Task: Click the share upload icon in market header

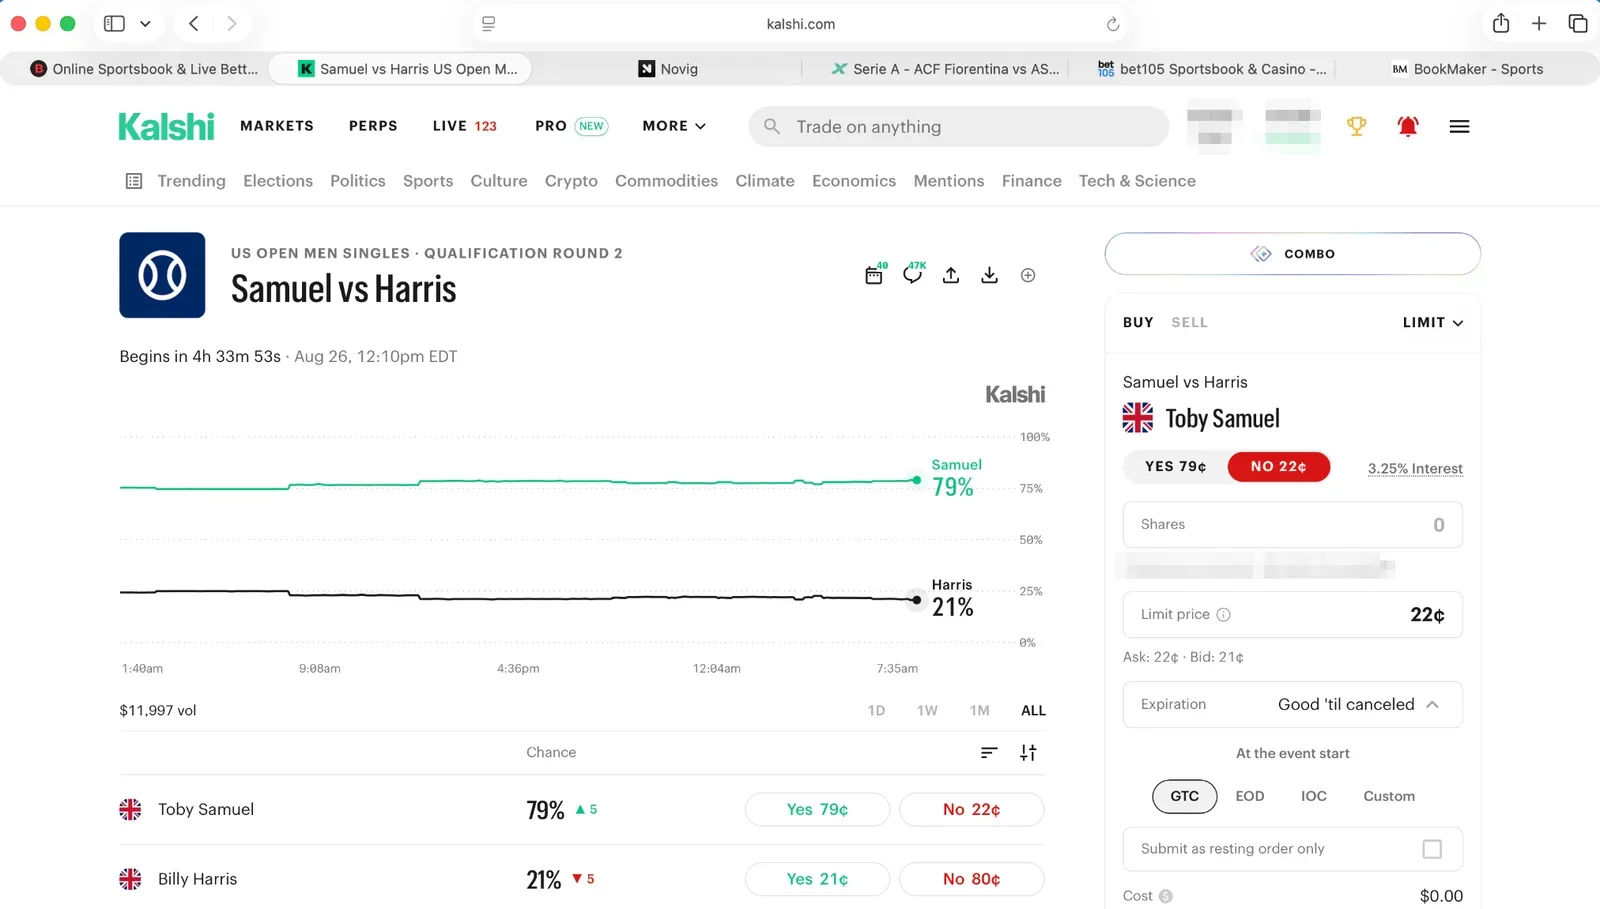Action: coord(951,275)
